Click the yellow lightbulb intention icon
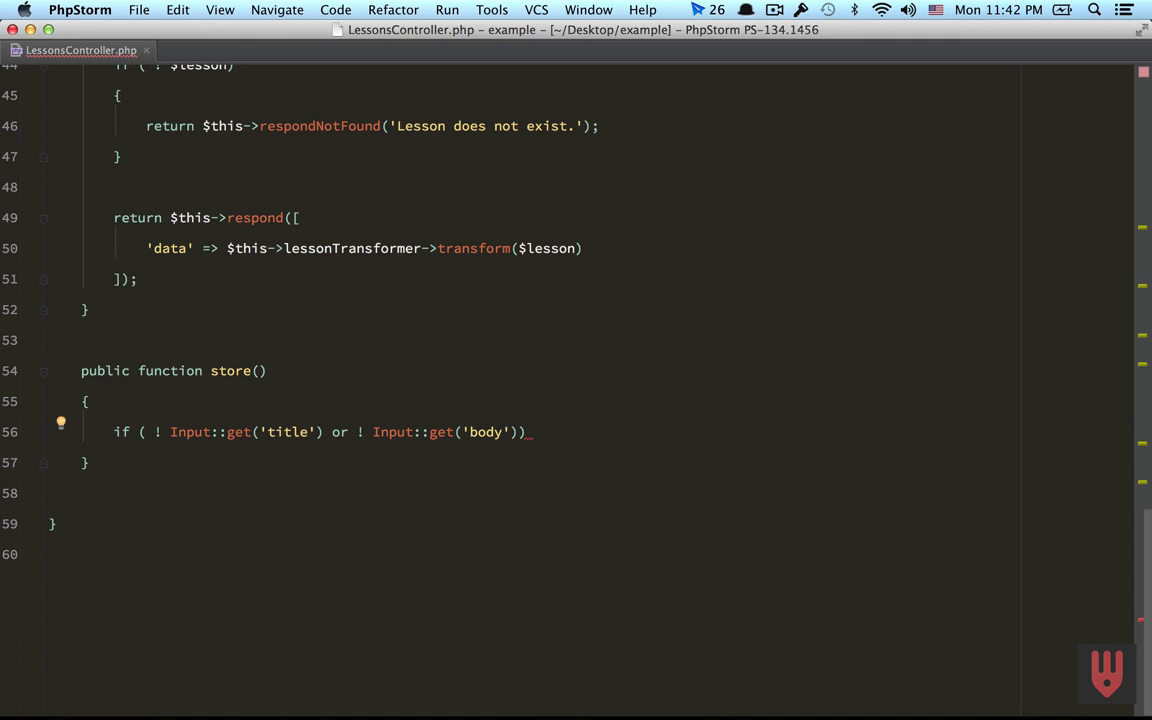Viewport: 1152px width, 720px height. [x=61, y=422]
